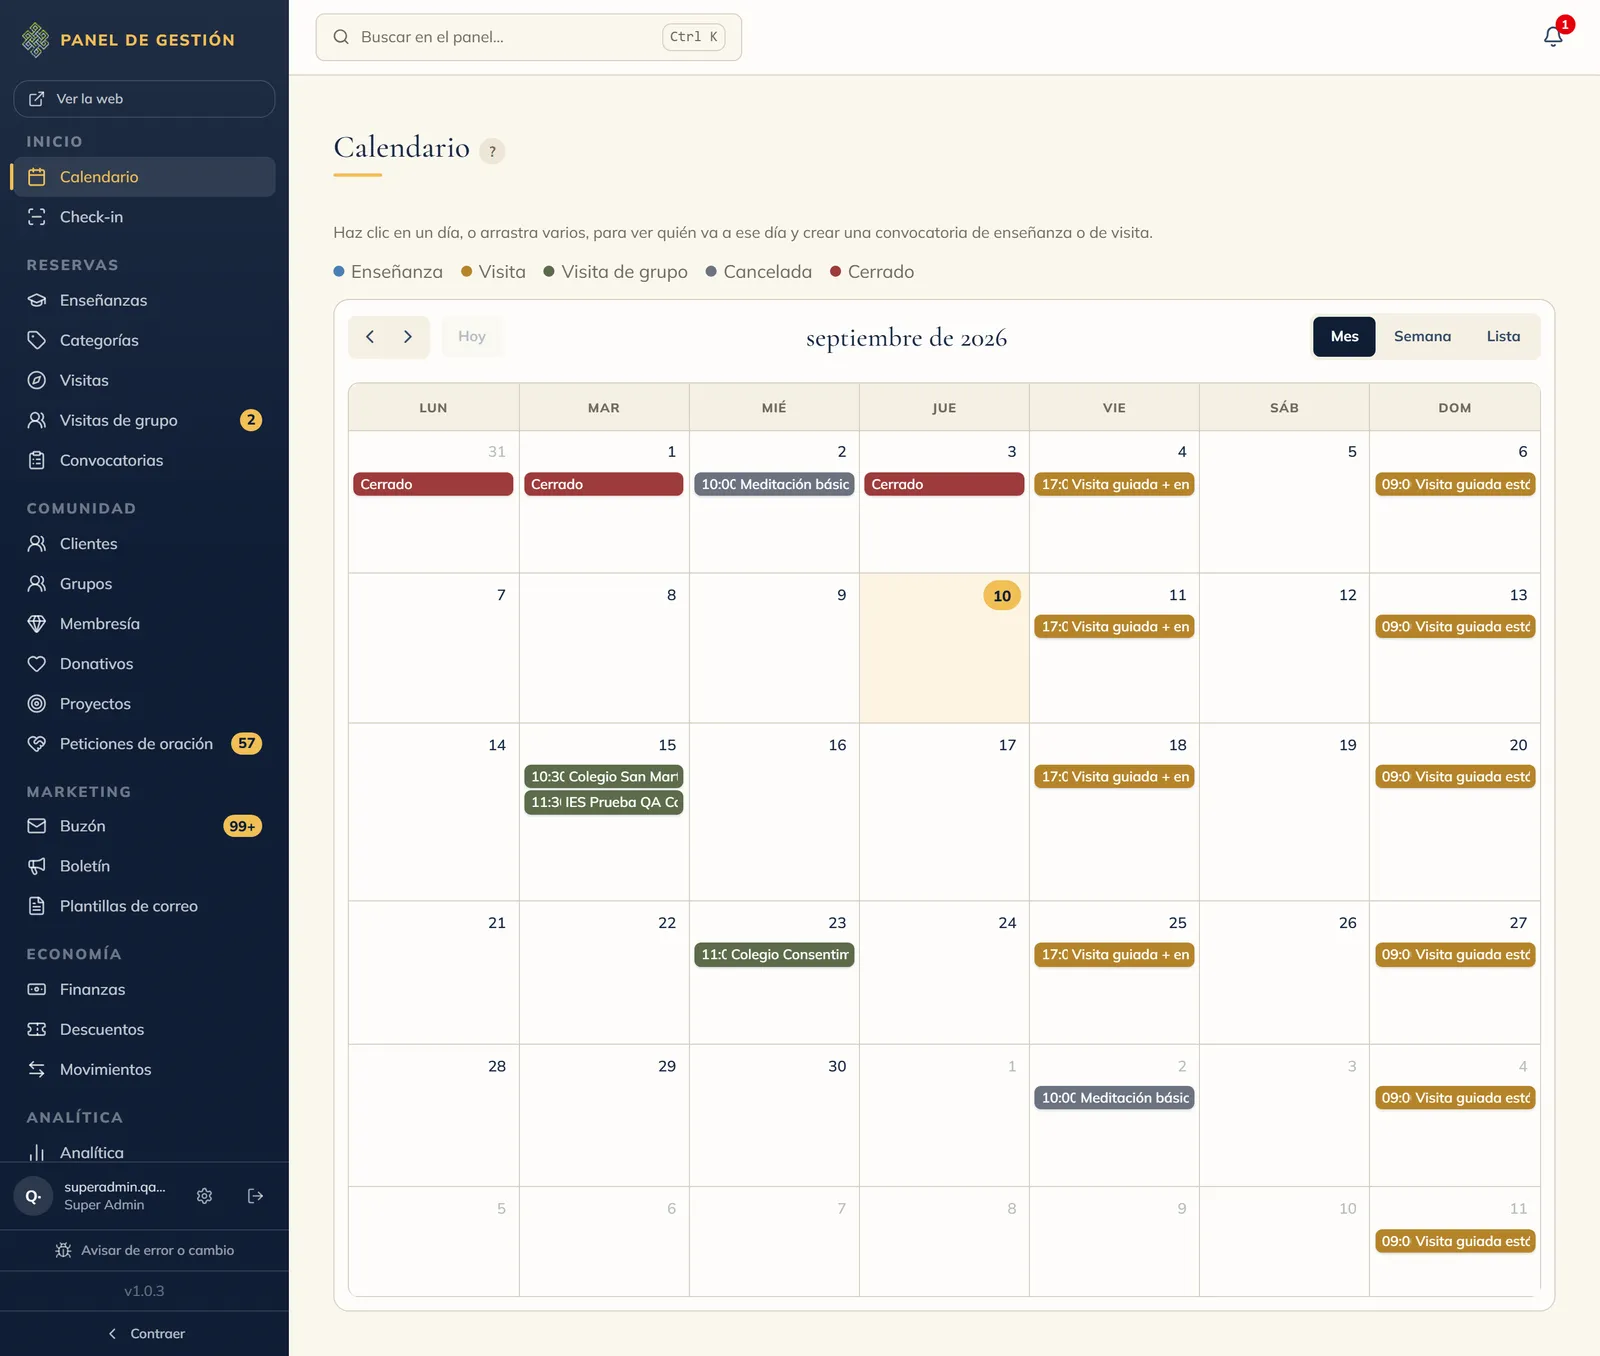Click Avisar de error o cambio
This screenshot has width=1600, height=1356.
coord(144,1250)
